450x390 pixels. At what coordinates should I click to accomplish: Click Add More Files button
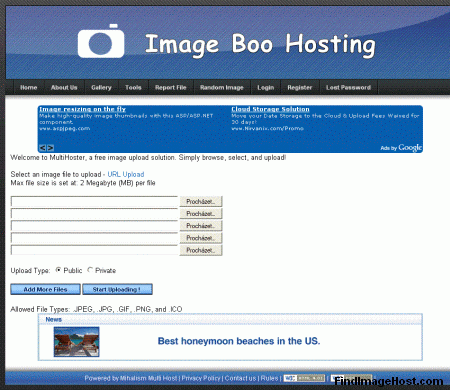tap(45, 289)
